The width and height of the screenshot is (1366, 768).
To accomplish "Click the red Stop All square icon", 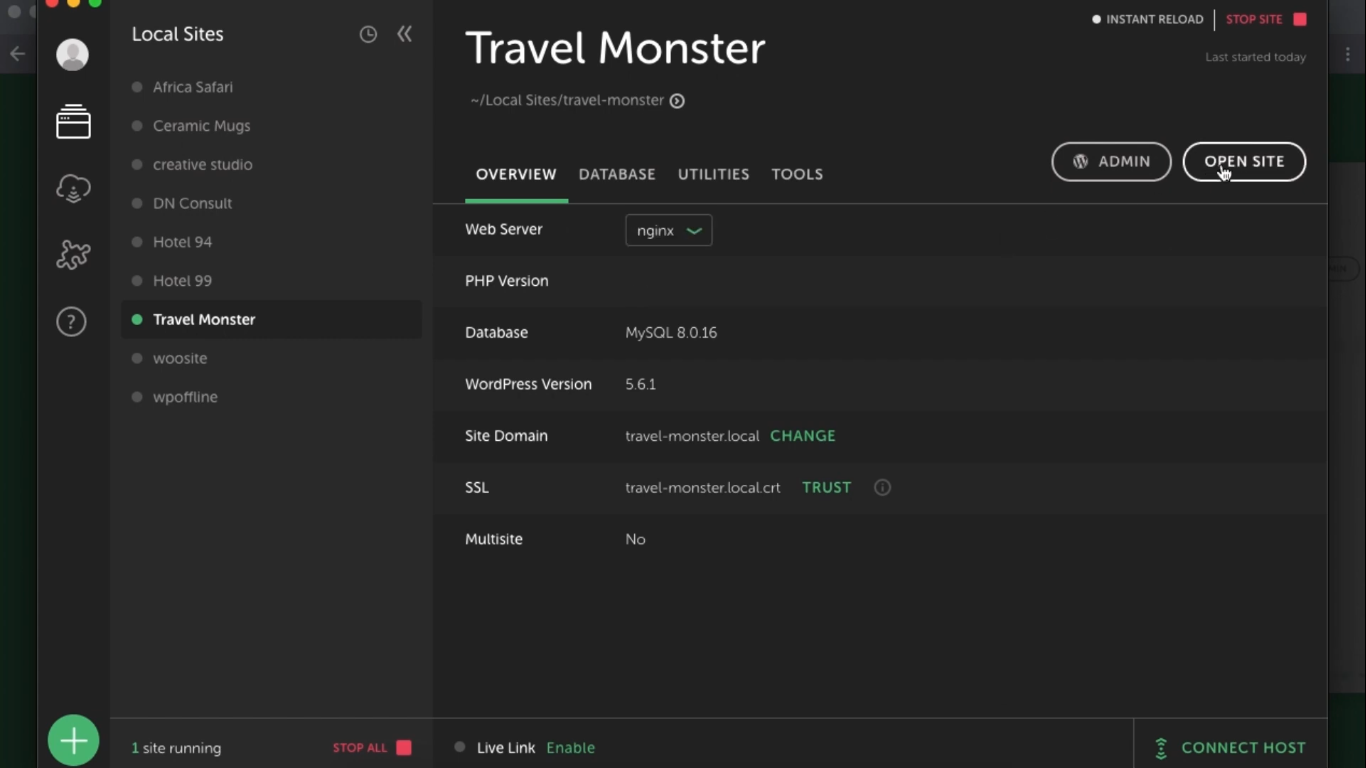I will point(404,748).
